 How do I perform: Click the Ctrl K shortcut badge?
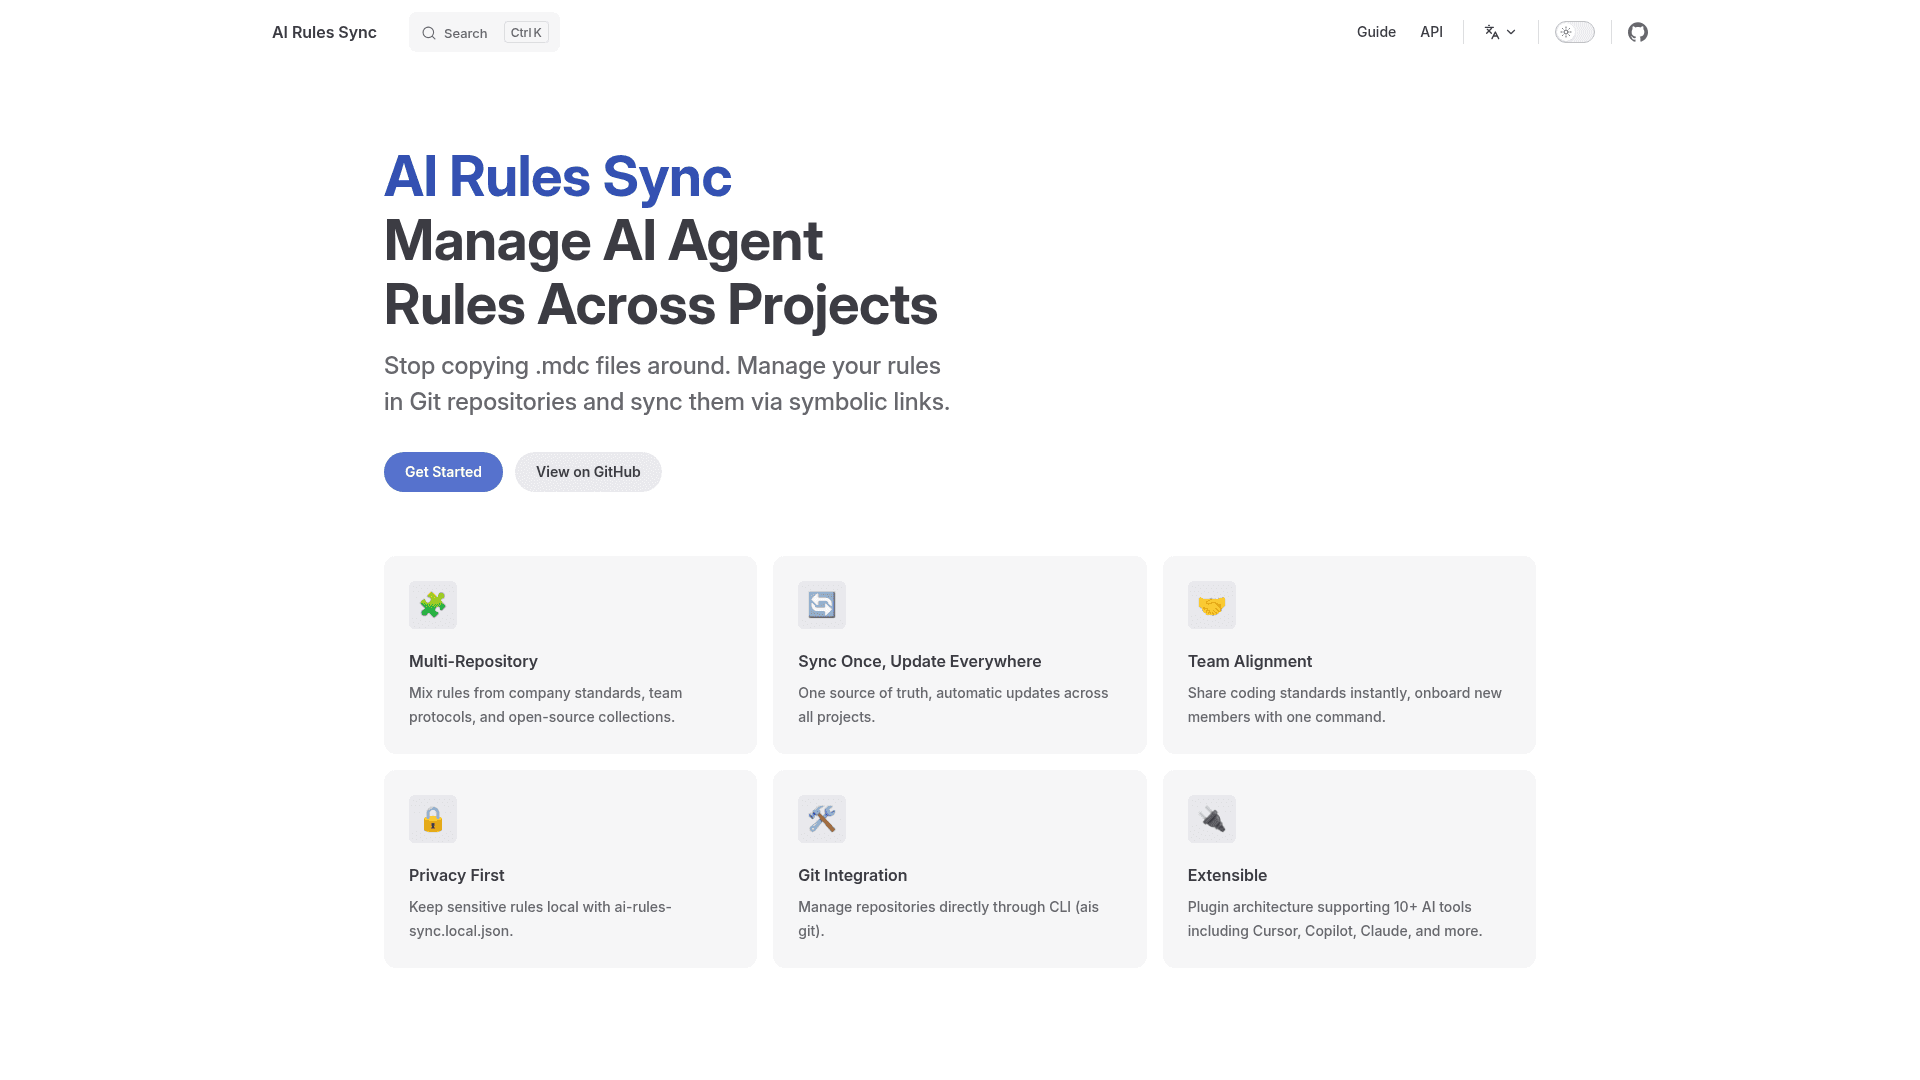click(525, 32)
